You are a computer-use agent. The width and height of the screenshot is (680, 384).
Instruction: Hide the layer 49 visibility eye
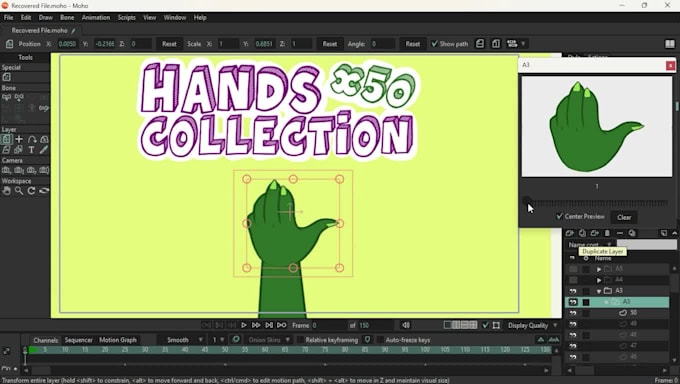click(x=573, y=324)
